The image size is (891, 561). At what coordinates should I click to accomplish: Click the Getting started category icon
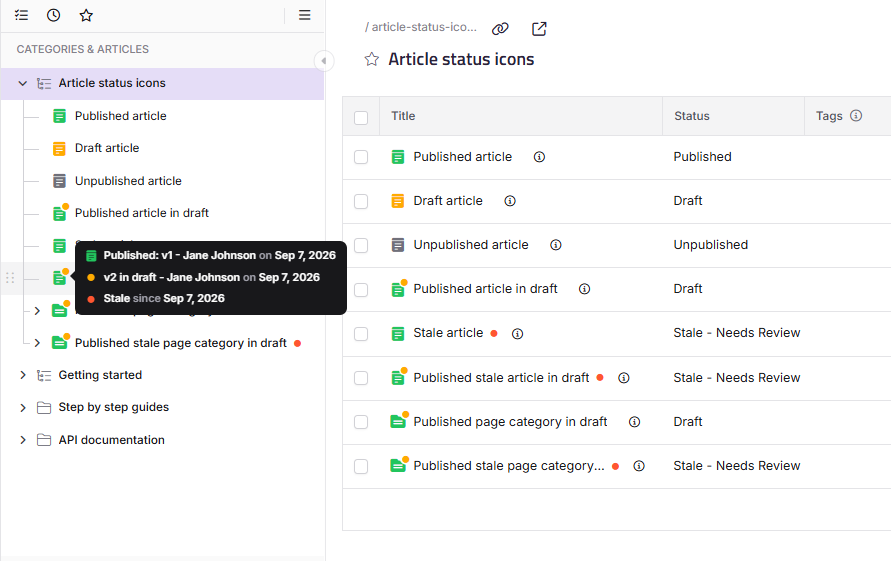pyautogui.click(x=44, y=375)
